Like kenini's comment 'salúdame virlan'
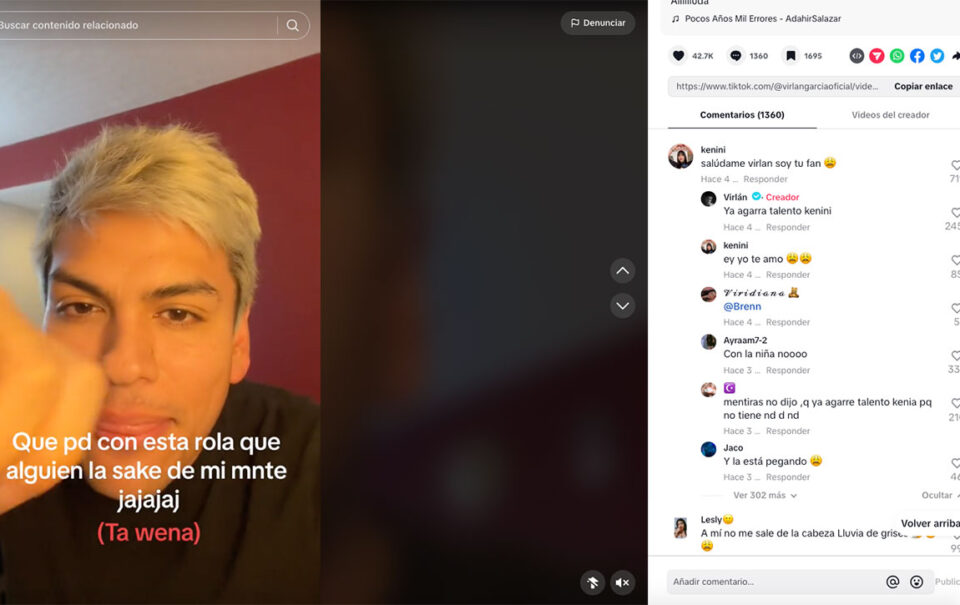Image resolution: width=960 pixels, height=605 pixels. [x=955, y=165]
